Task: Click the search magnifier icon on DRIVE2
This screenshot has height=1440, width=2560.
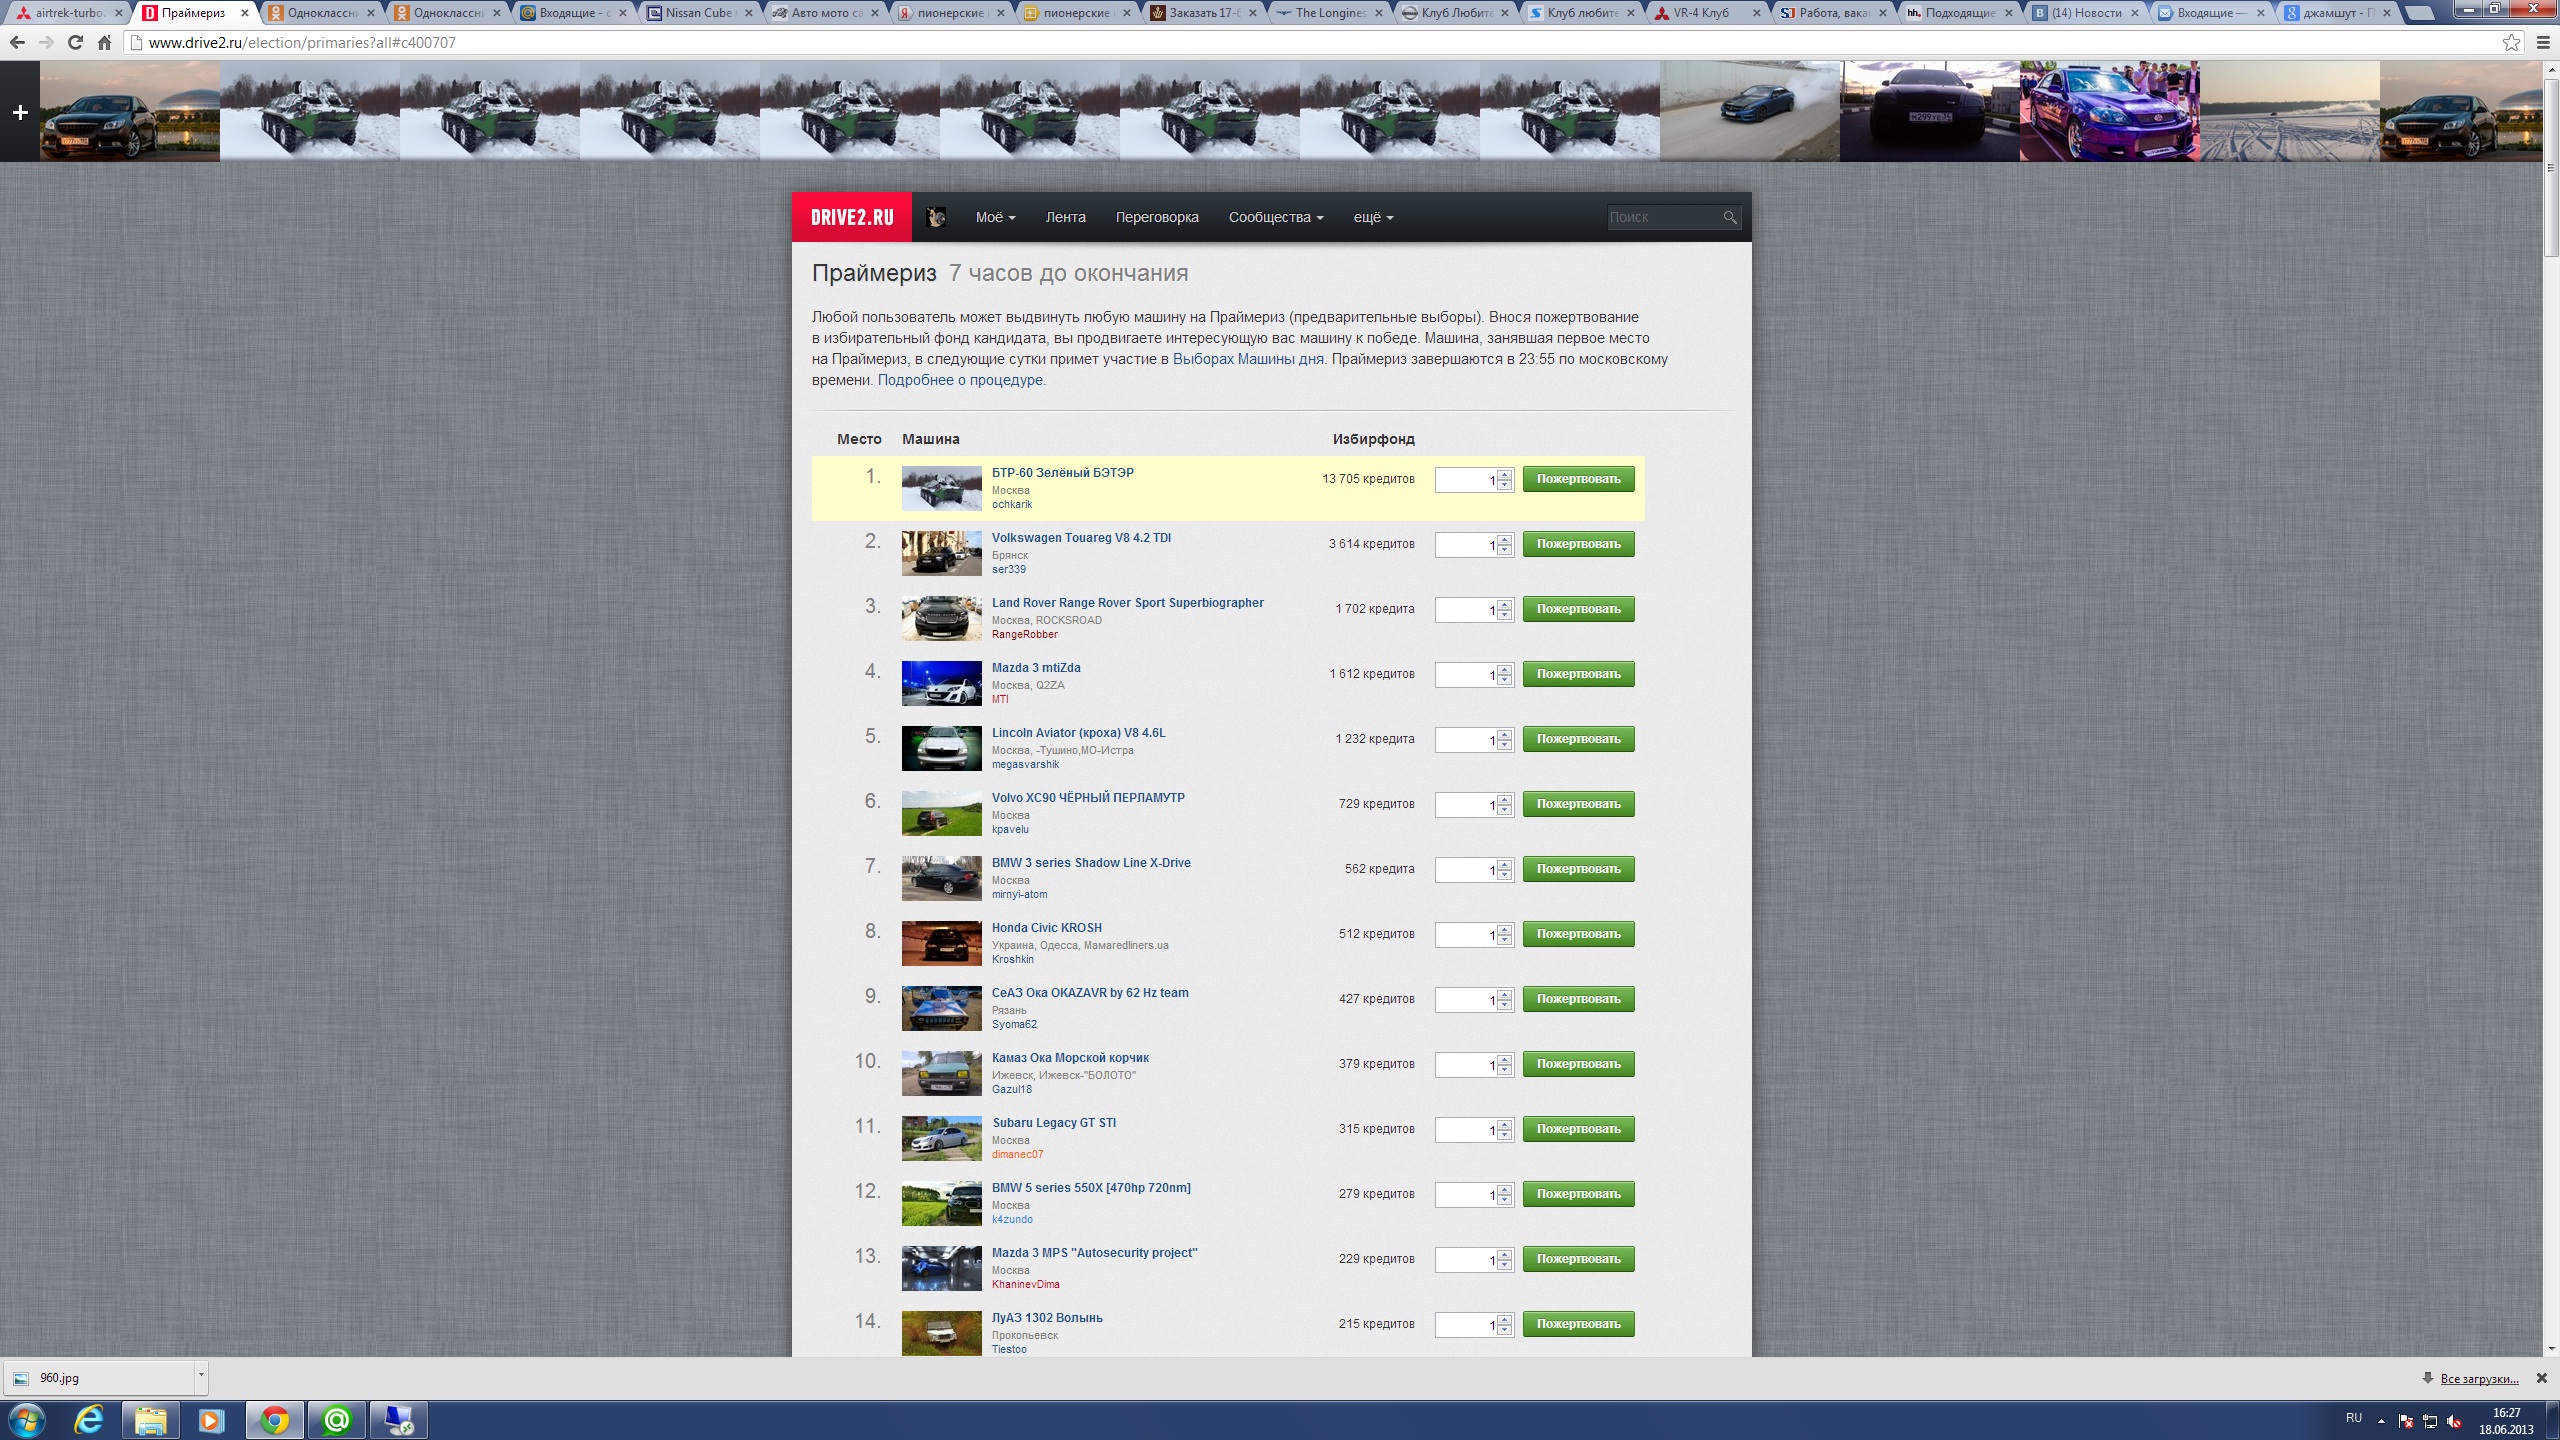Action: pos(1729,218)
